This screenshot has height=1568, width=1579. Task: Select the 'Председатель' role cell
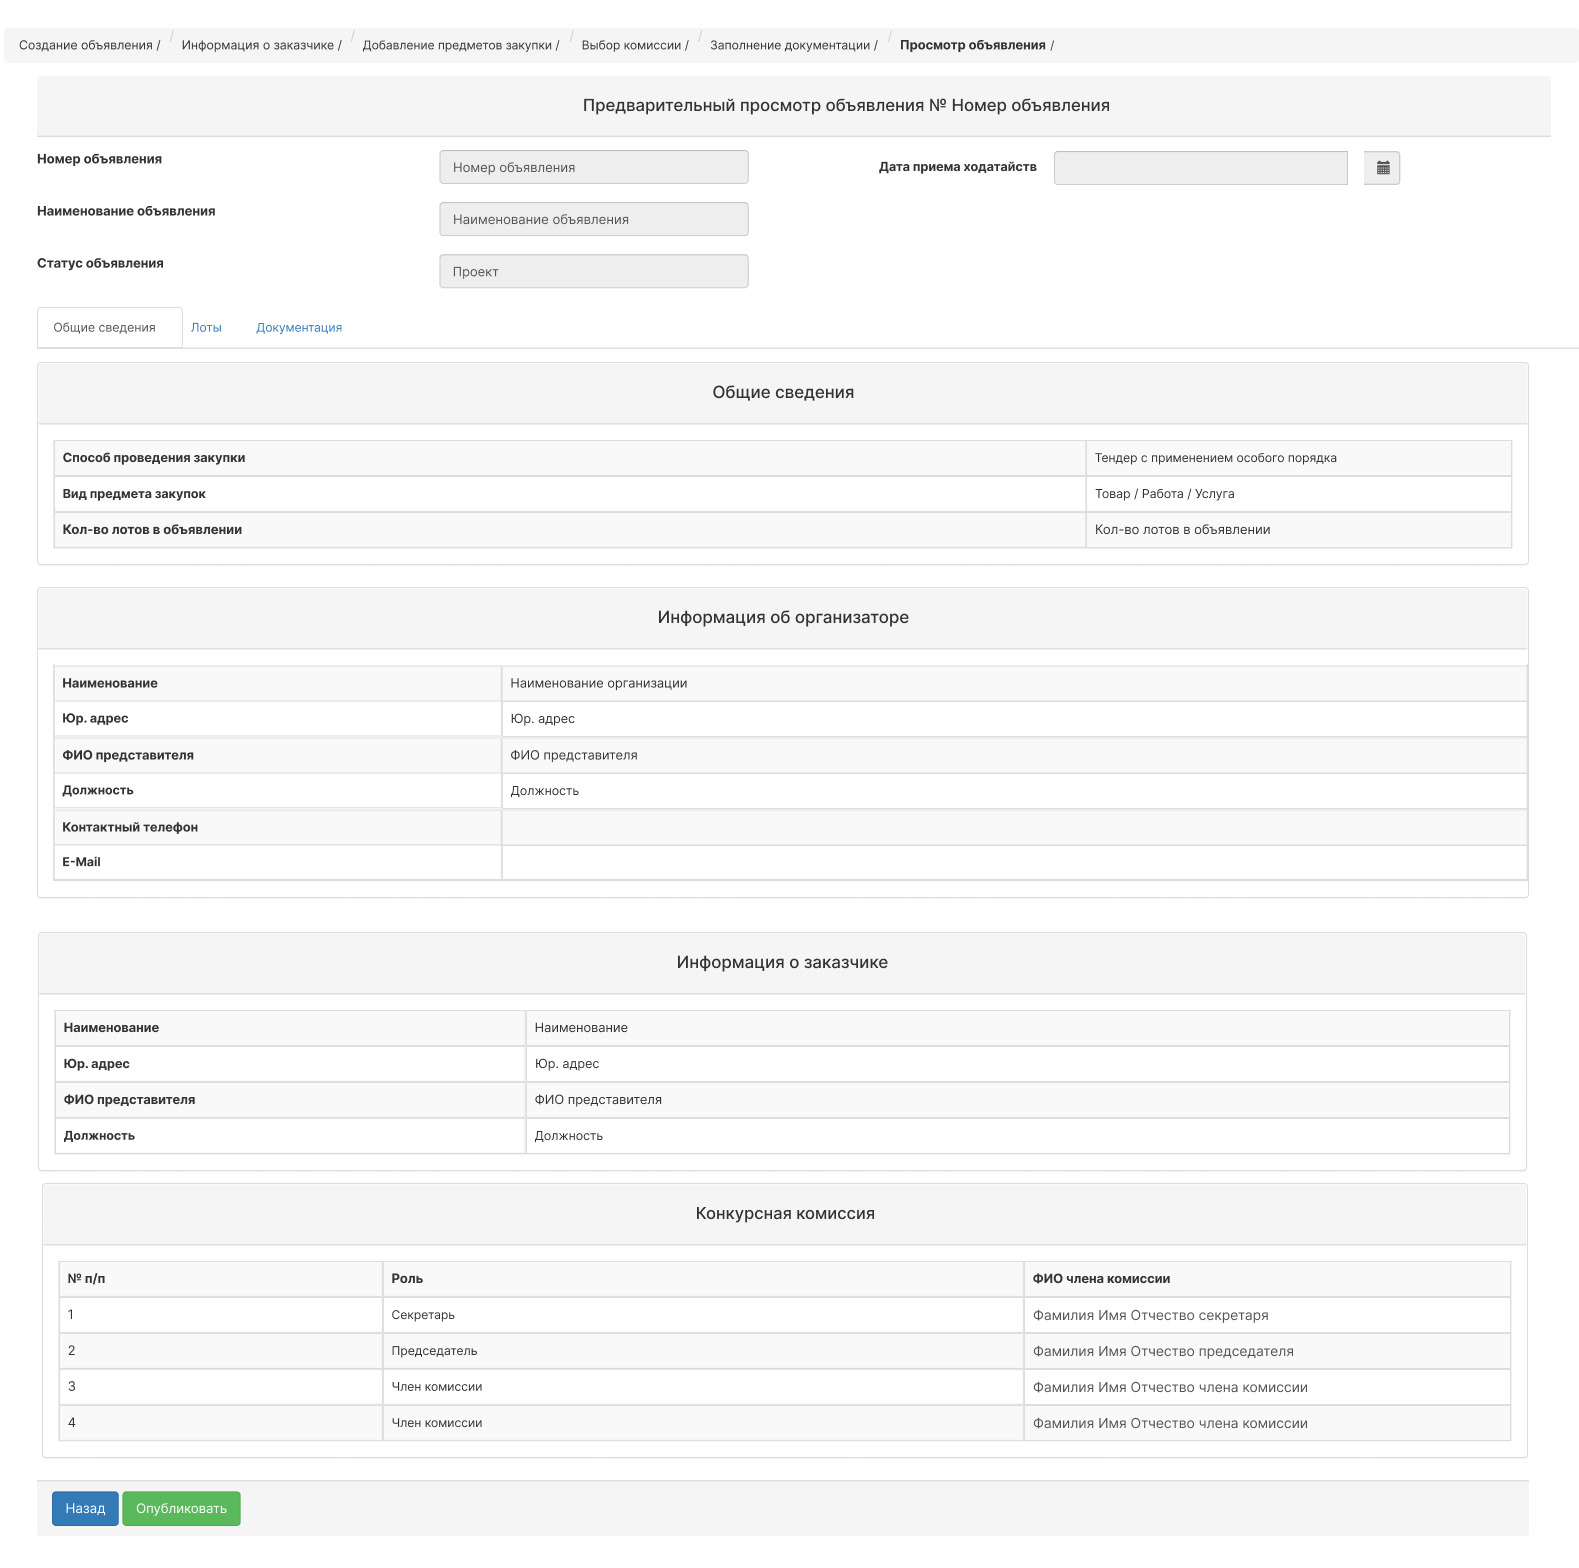click(703, 1351)
